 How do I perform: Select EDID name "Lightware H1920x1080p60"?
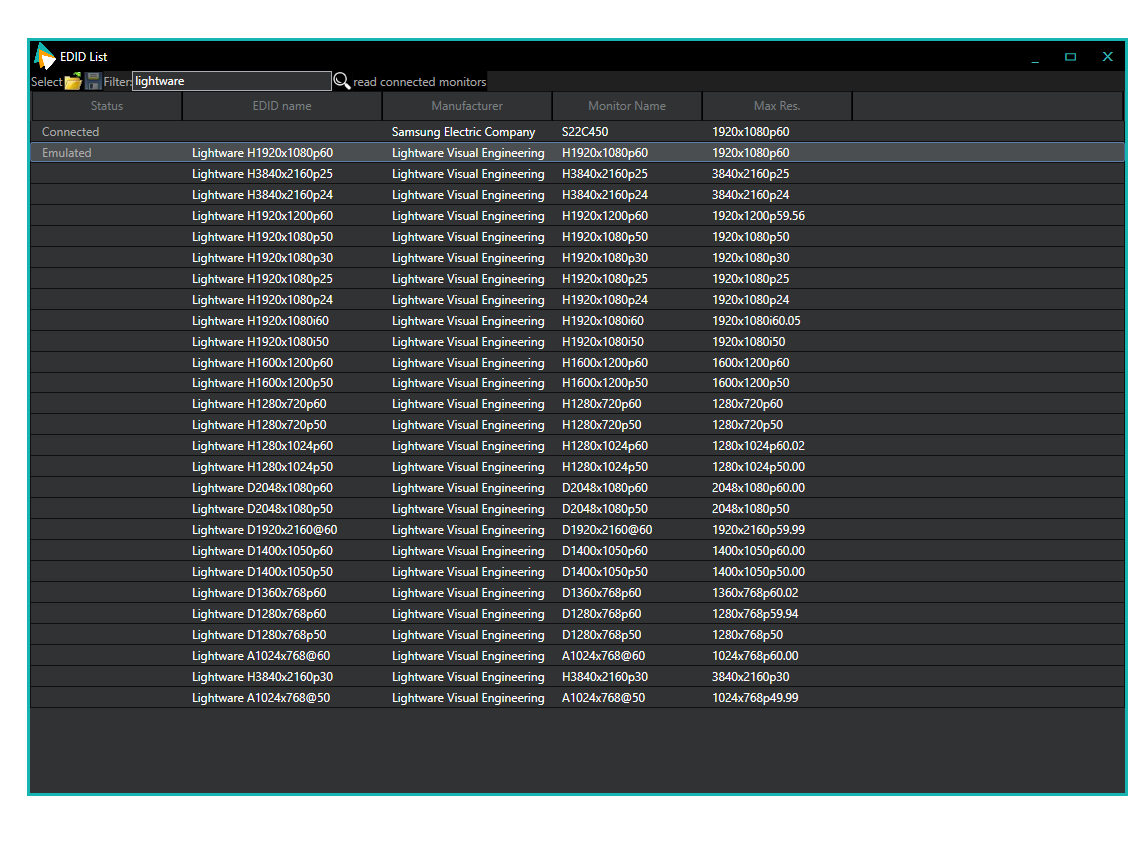pyautogui.click(x=262, y=153)
